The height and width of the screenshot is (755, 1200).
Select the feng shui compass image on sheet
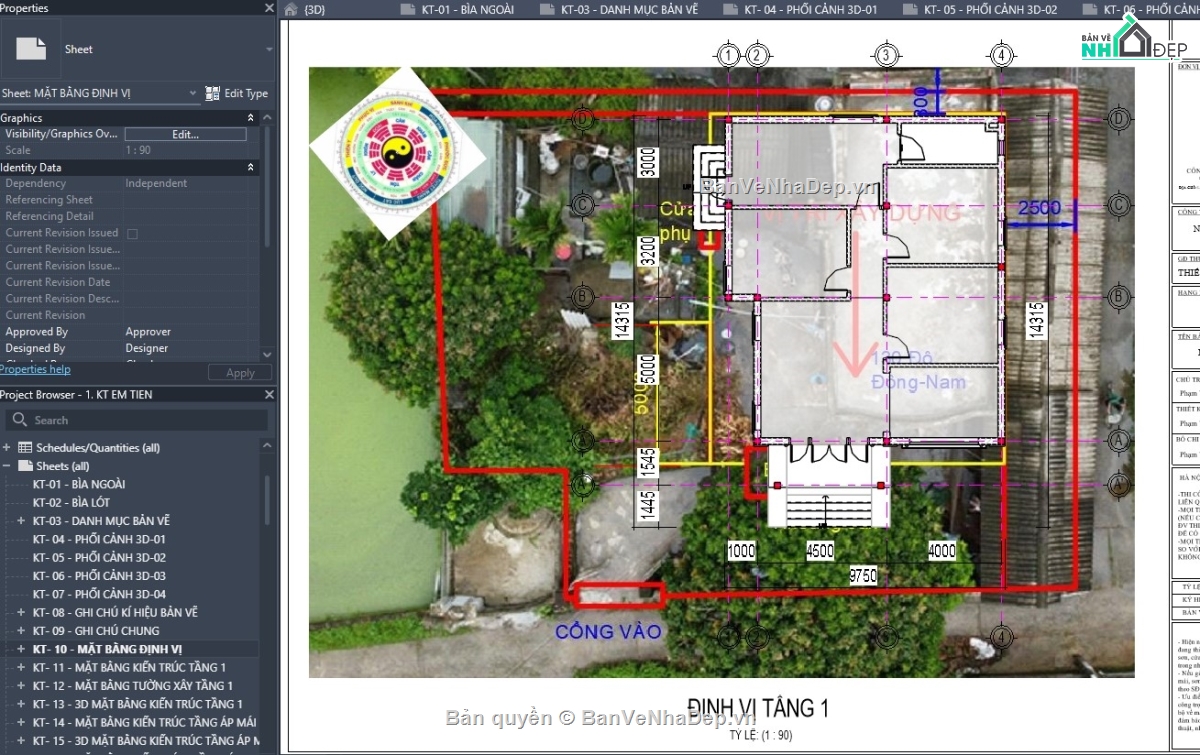tap(396, 154)
